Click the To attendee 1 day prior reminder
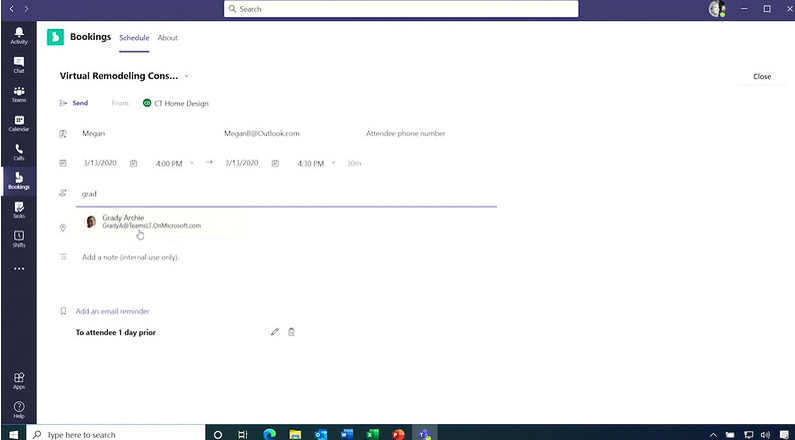 point(116,333)
